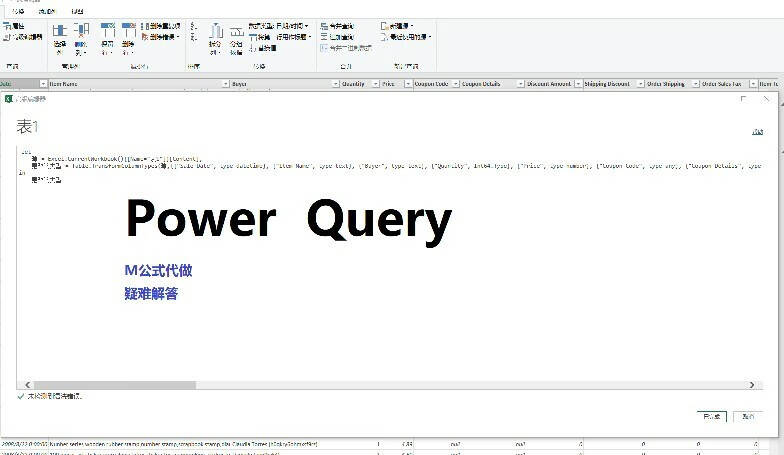Click the options link at dialog top right

point(758,132)
